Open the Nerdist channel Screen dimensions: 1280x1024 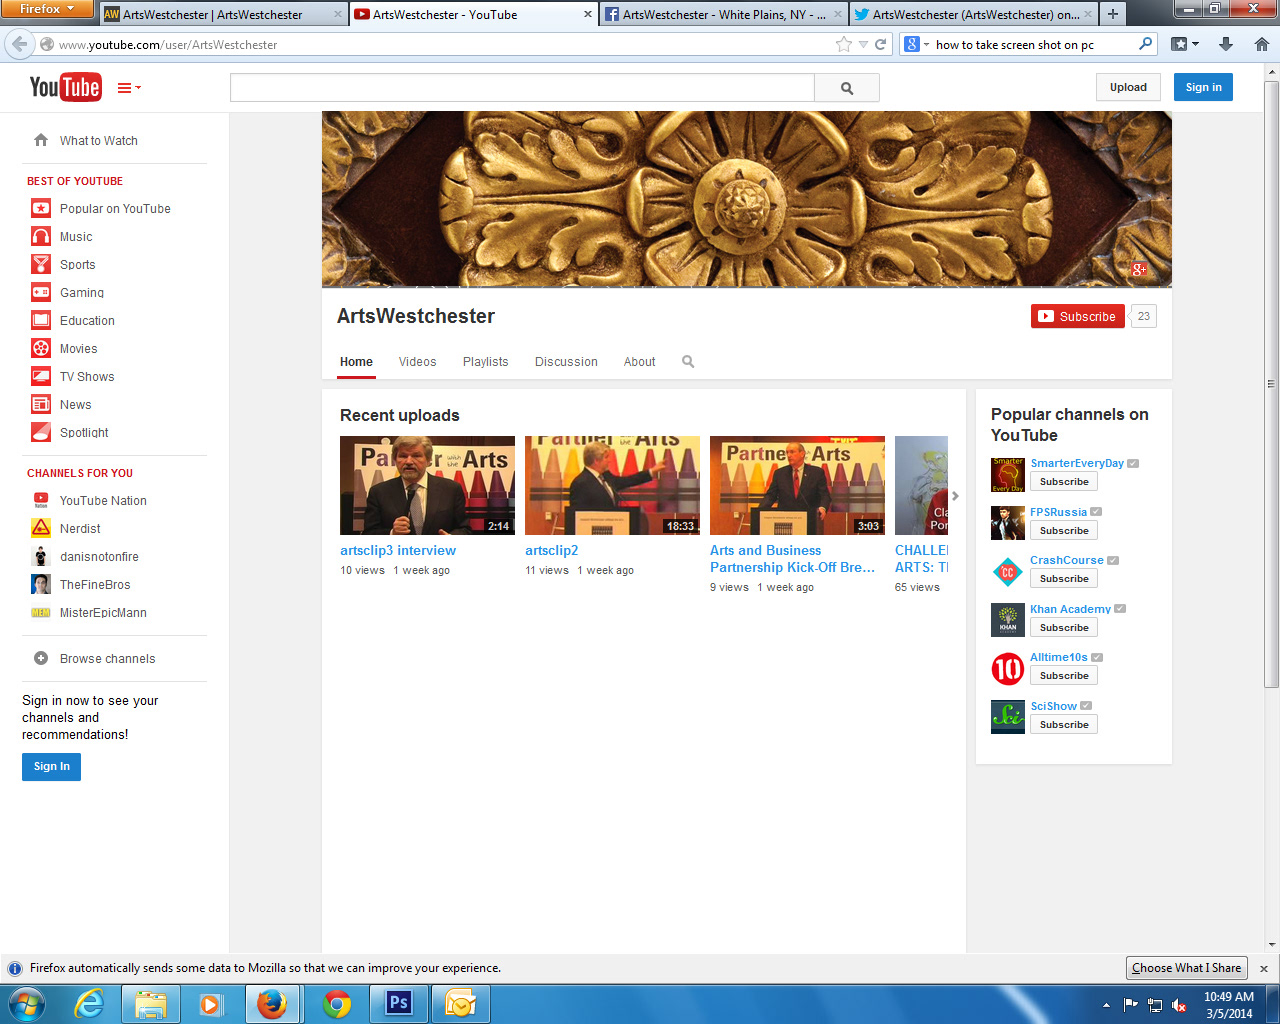[x=80, y=529]
